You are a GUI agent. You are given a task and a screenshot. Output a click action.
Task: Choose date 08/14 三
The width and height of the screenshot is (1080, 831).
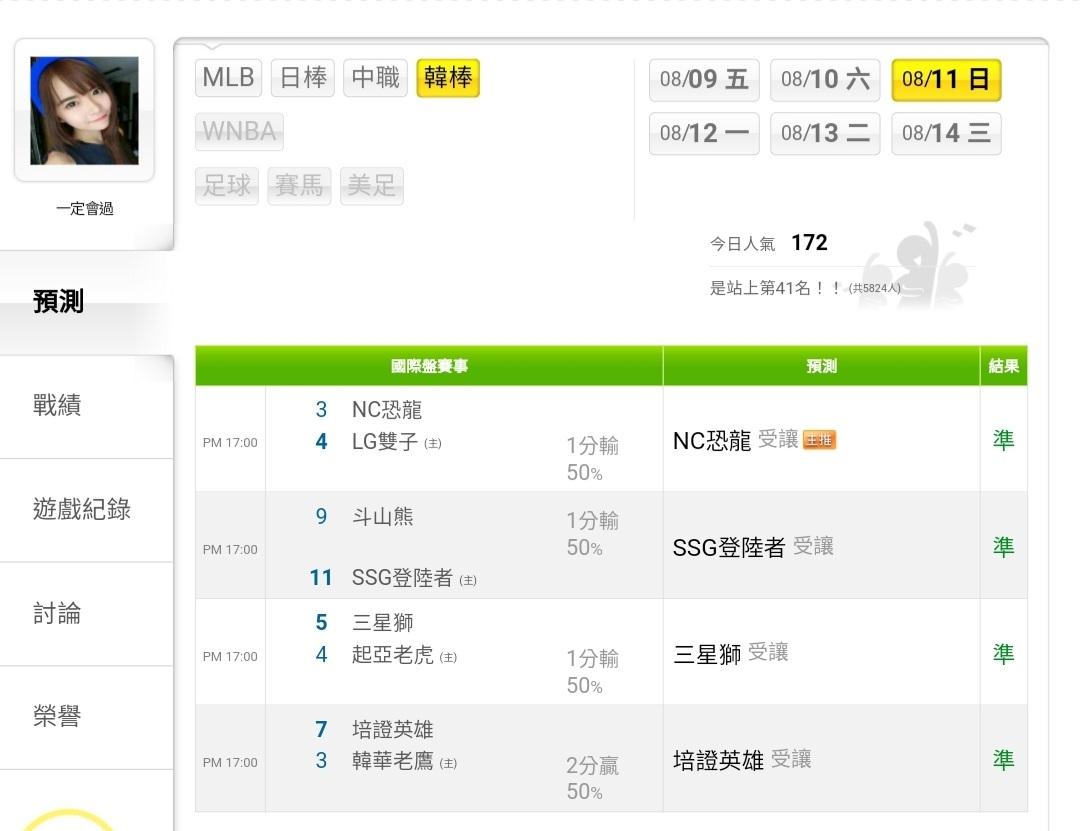(x=946, y=134)
